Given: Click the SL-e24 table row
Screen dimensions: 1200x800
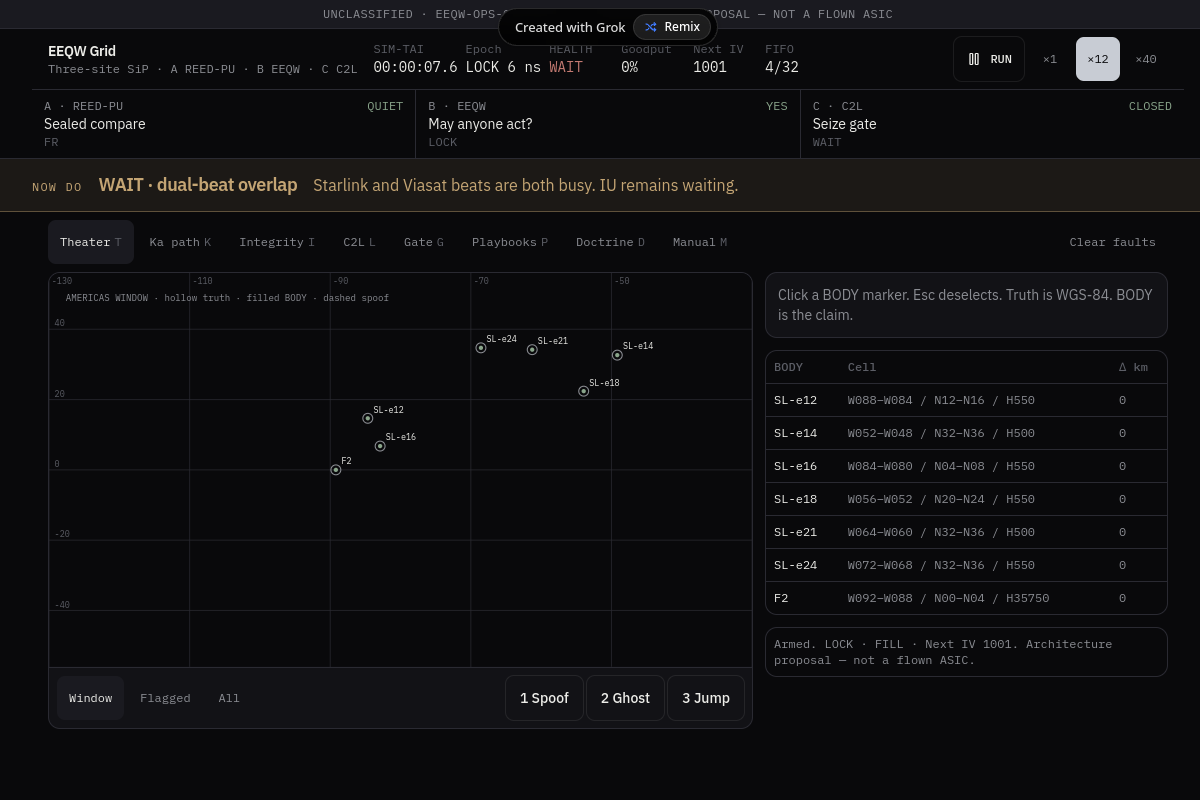Looking at the screenshot, I should click(966, 565).
